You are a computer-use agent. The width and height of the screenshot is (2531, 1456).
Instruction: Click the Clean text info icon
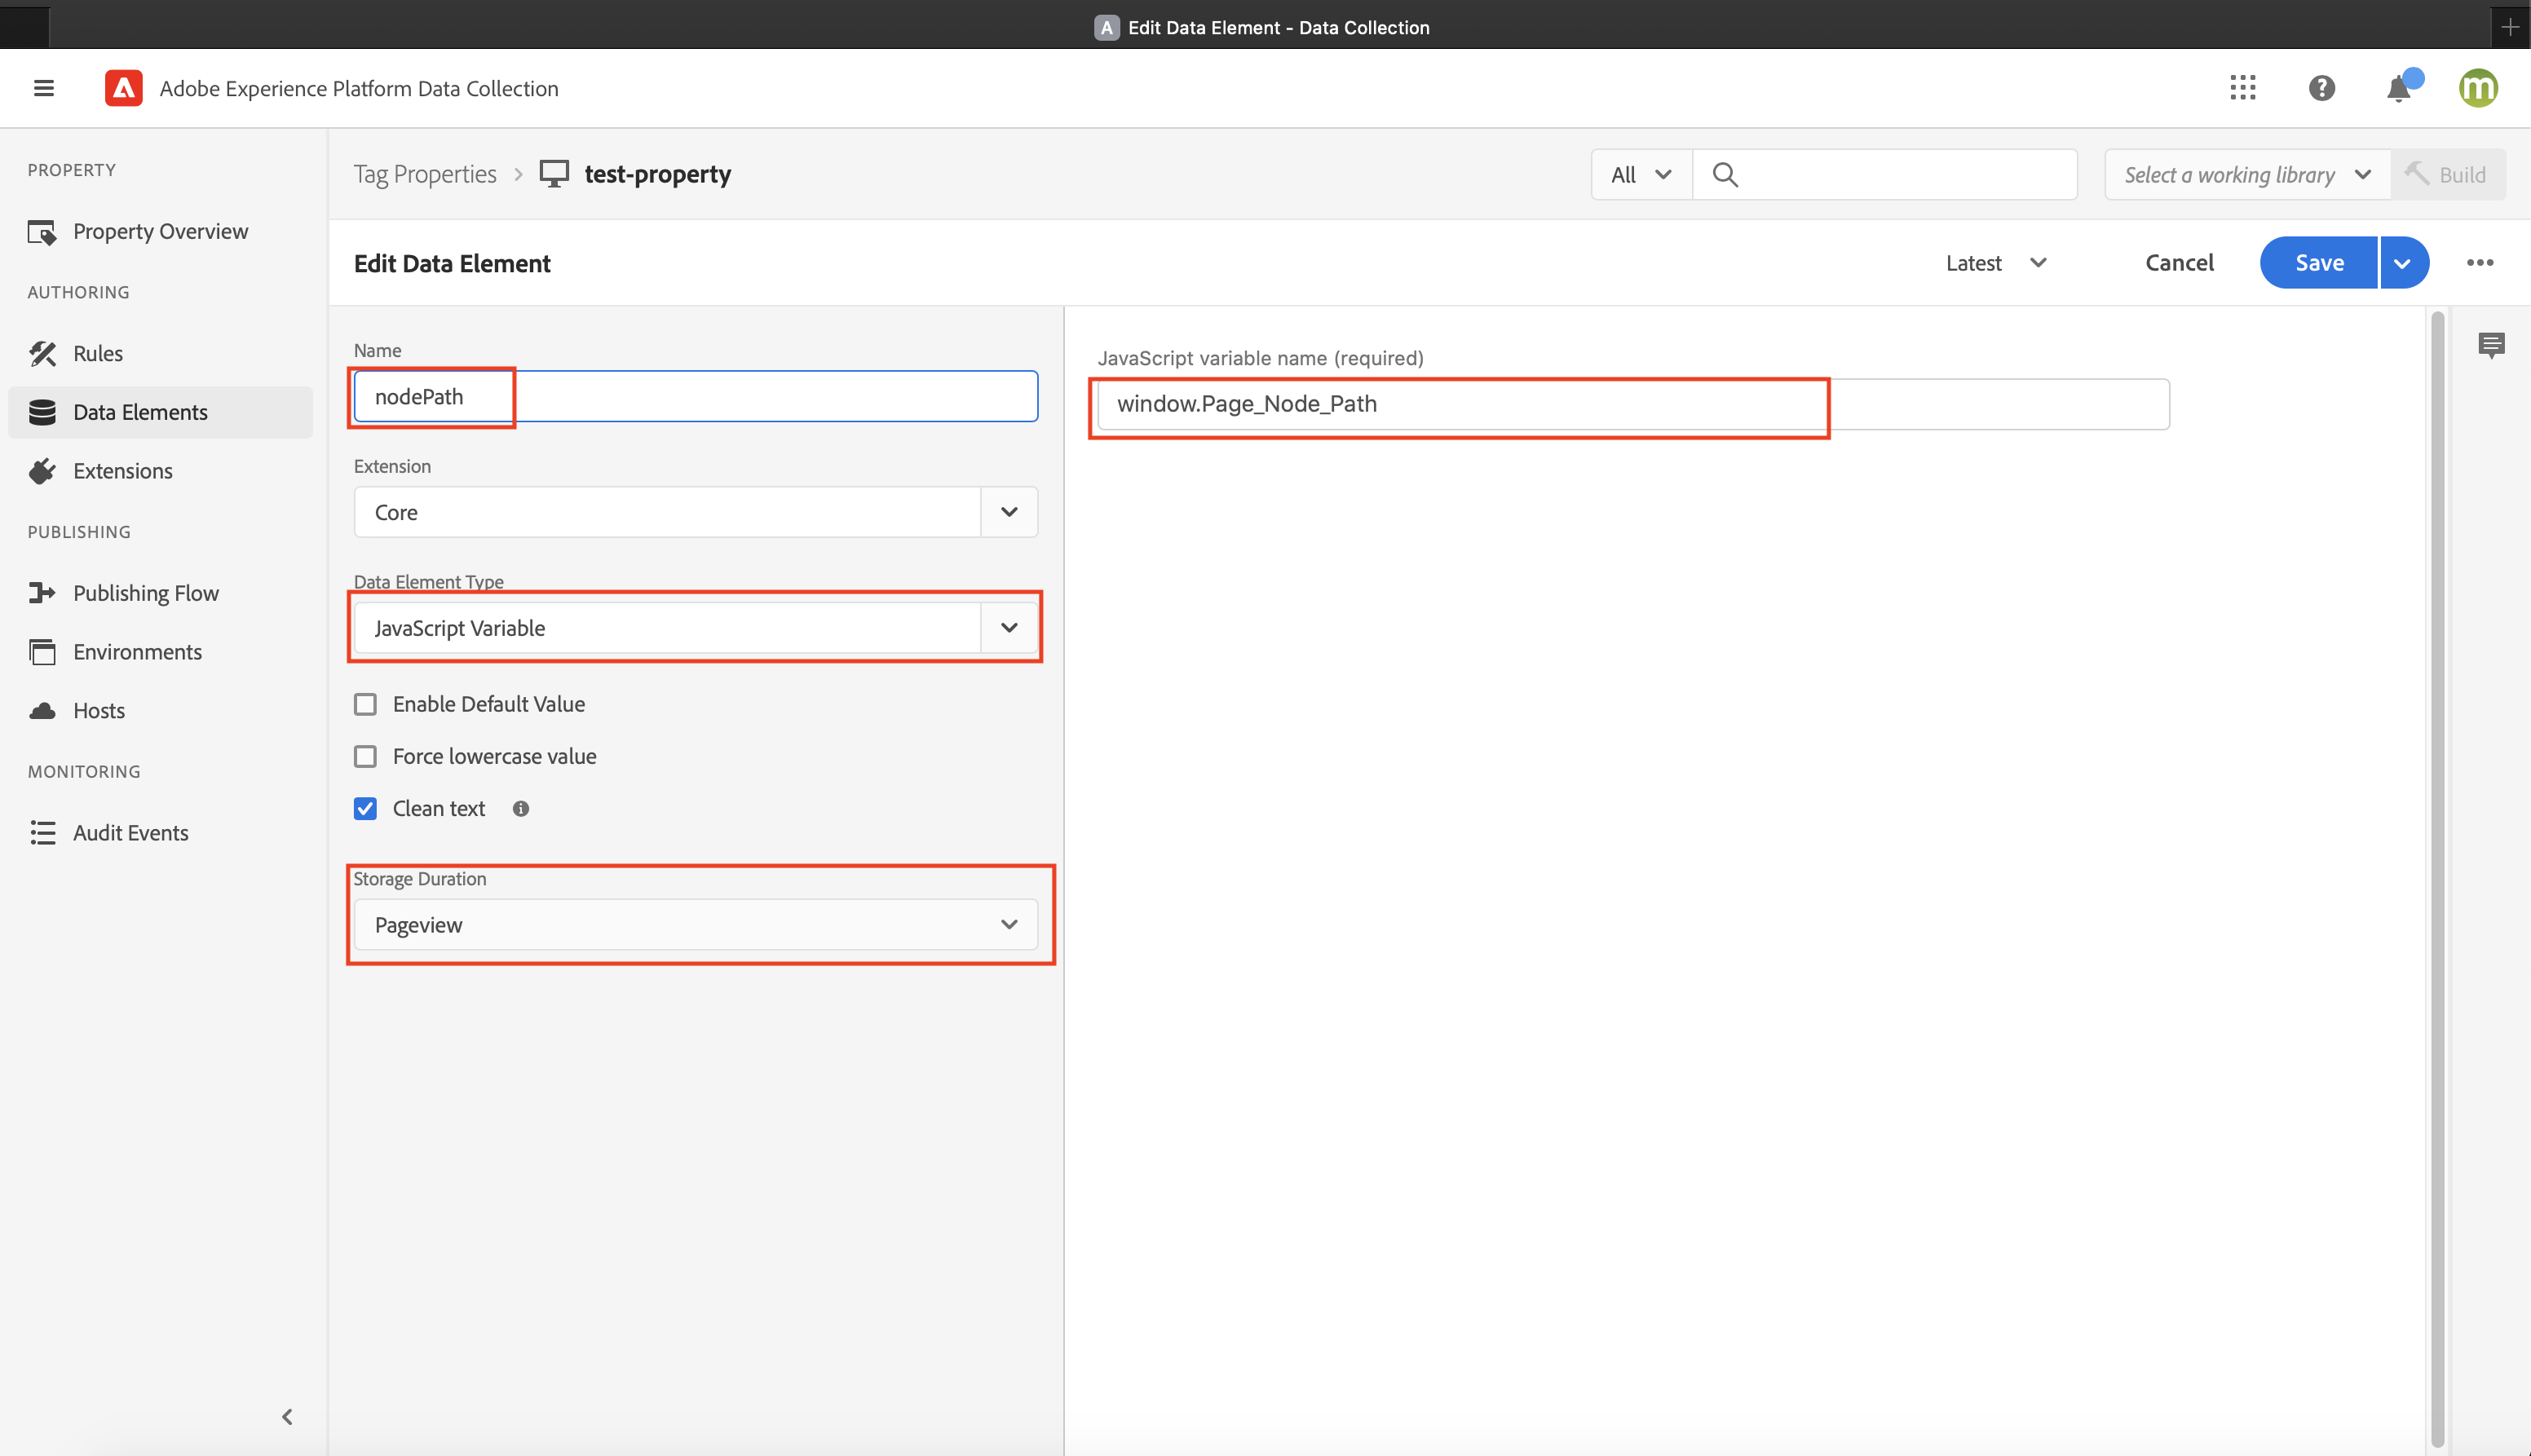point(521,809)
